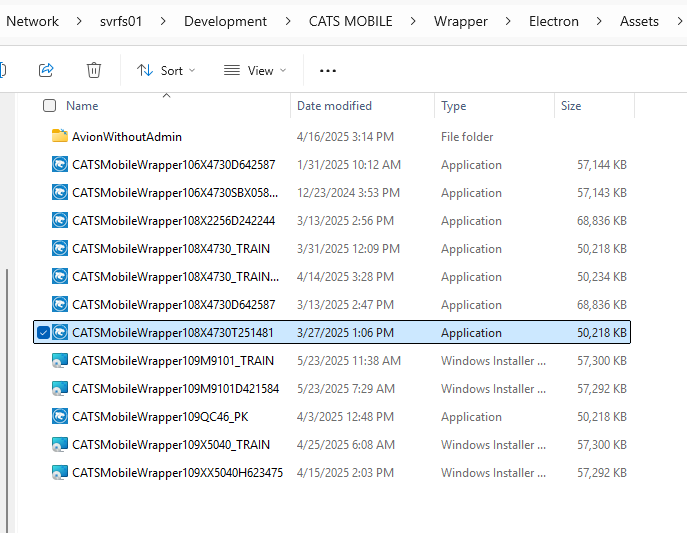Sort by the Type column header
Viewport: 687px width, 533px height.
tap(453, 106)
